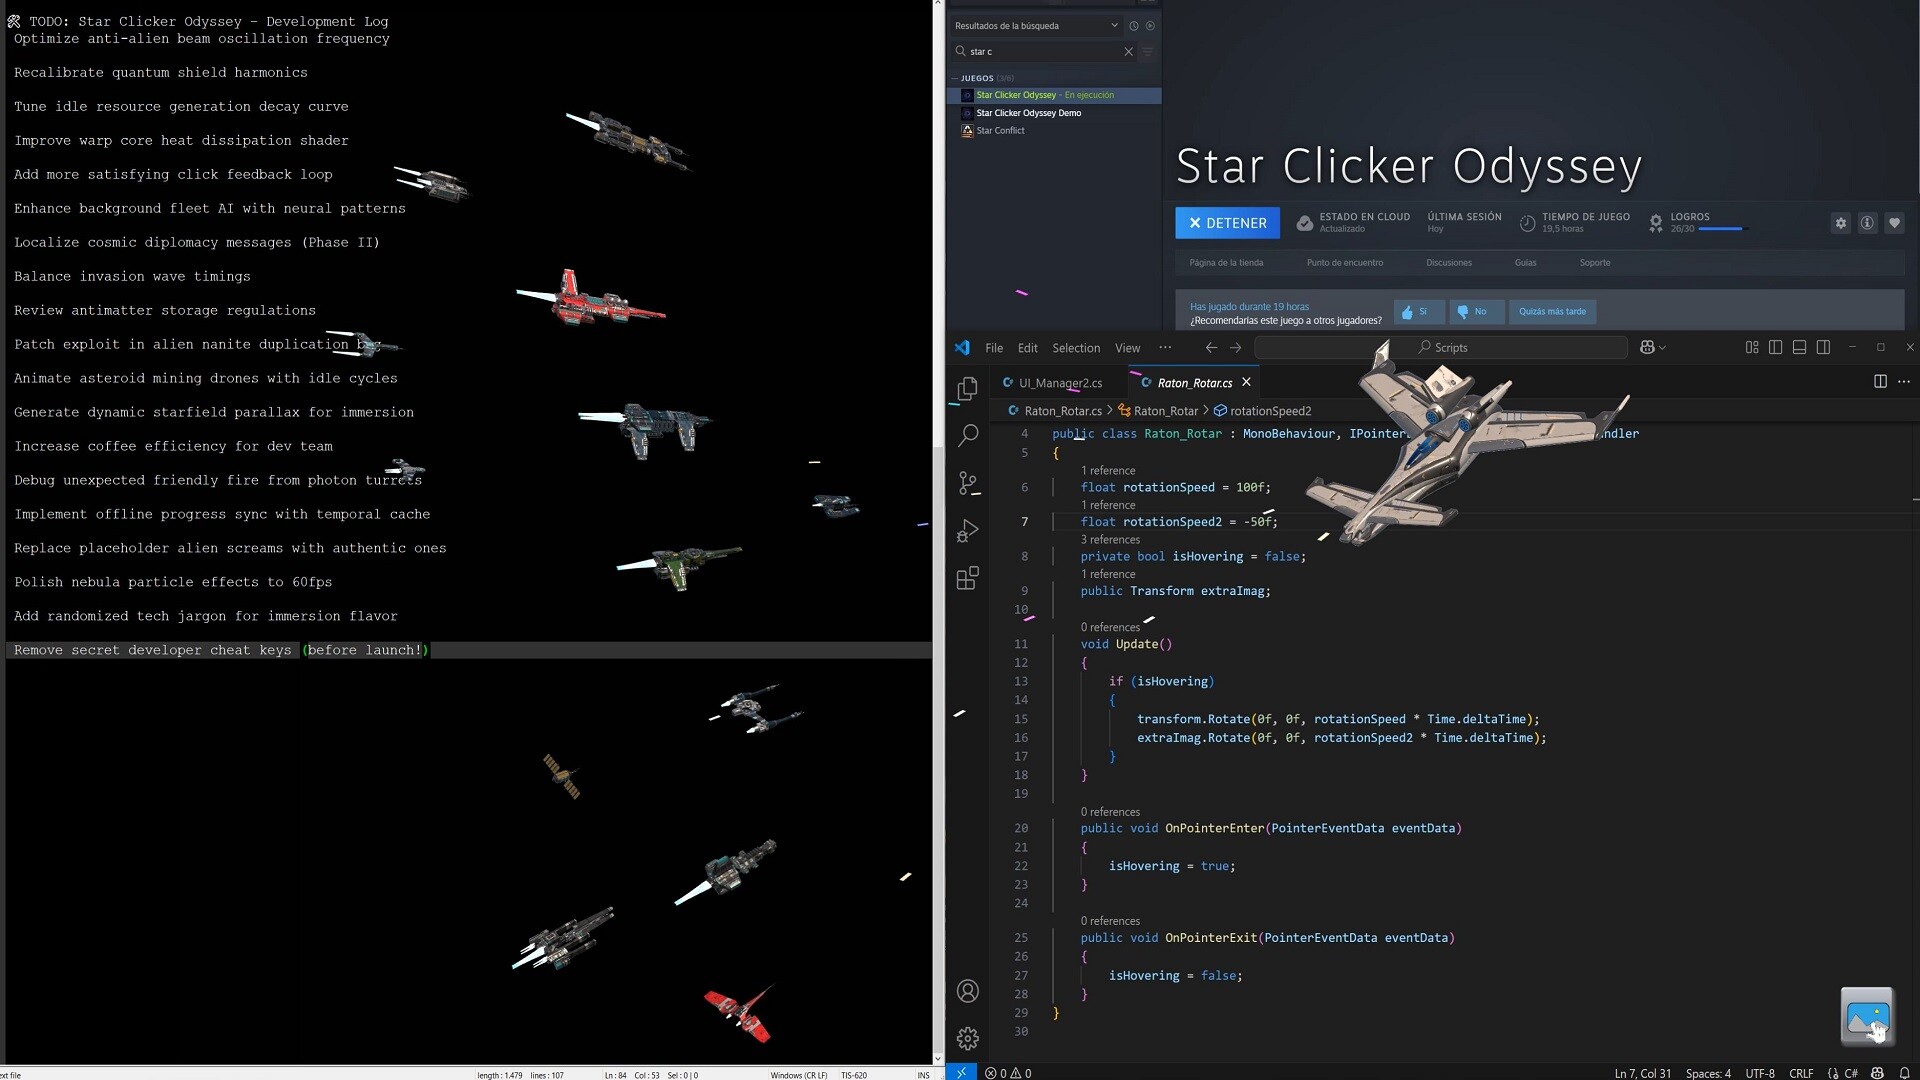Switch to UI_Manager2.cs tab
This screenshot has height=1080, width=1920.
coord(1060,383)
